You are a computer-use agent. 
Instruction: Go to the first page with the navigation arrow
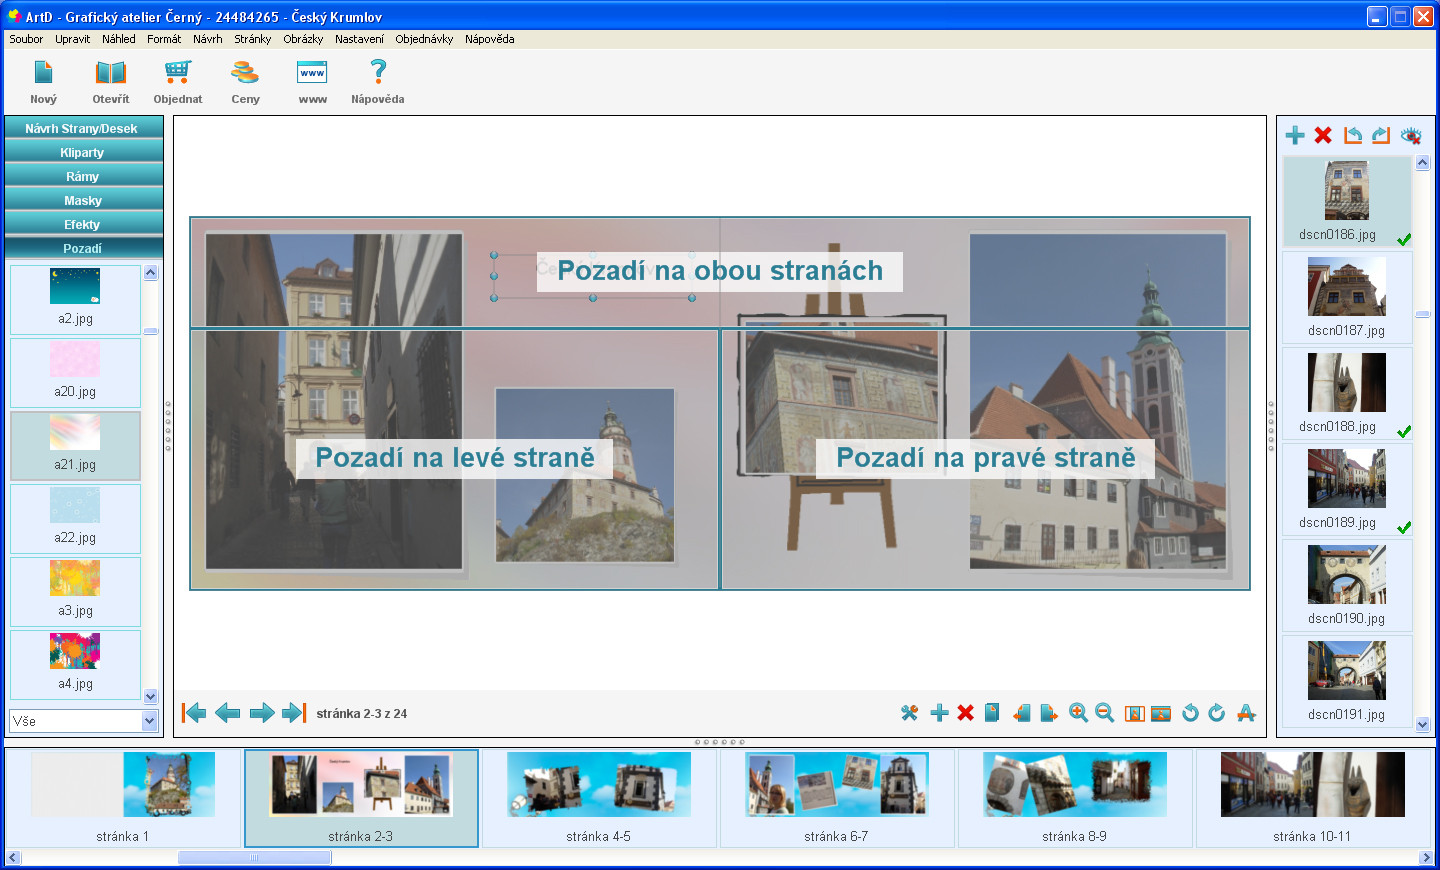194,713
